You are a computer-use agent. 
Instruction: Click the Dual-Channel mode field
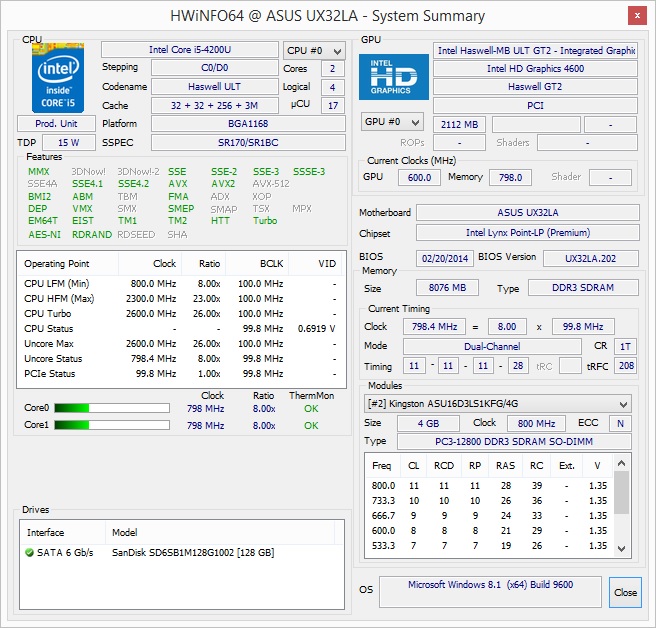click(492, 346)
